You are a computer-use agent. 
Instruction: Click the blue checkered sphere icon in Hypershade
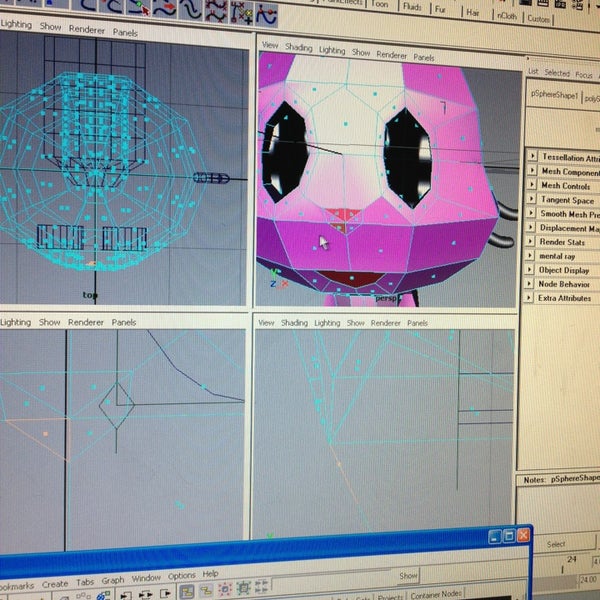pos(103,596)
